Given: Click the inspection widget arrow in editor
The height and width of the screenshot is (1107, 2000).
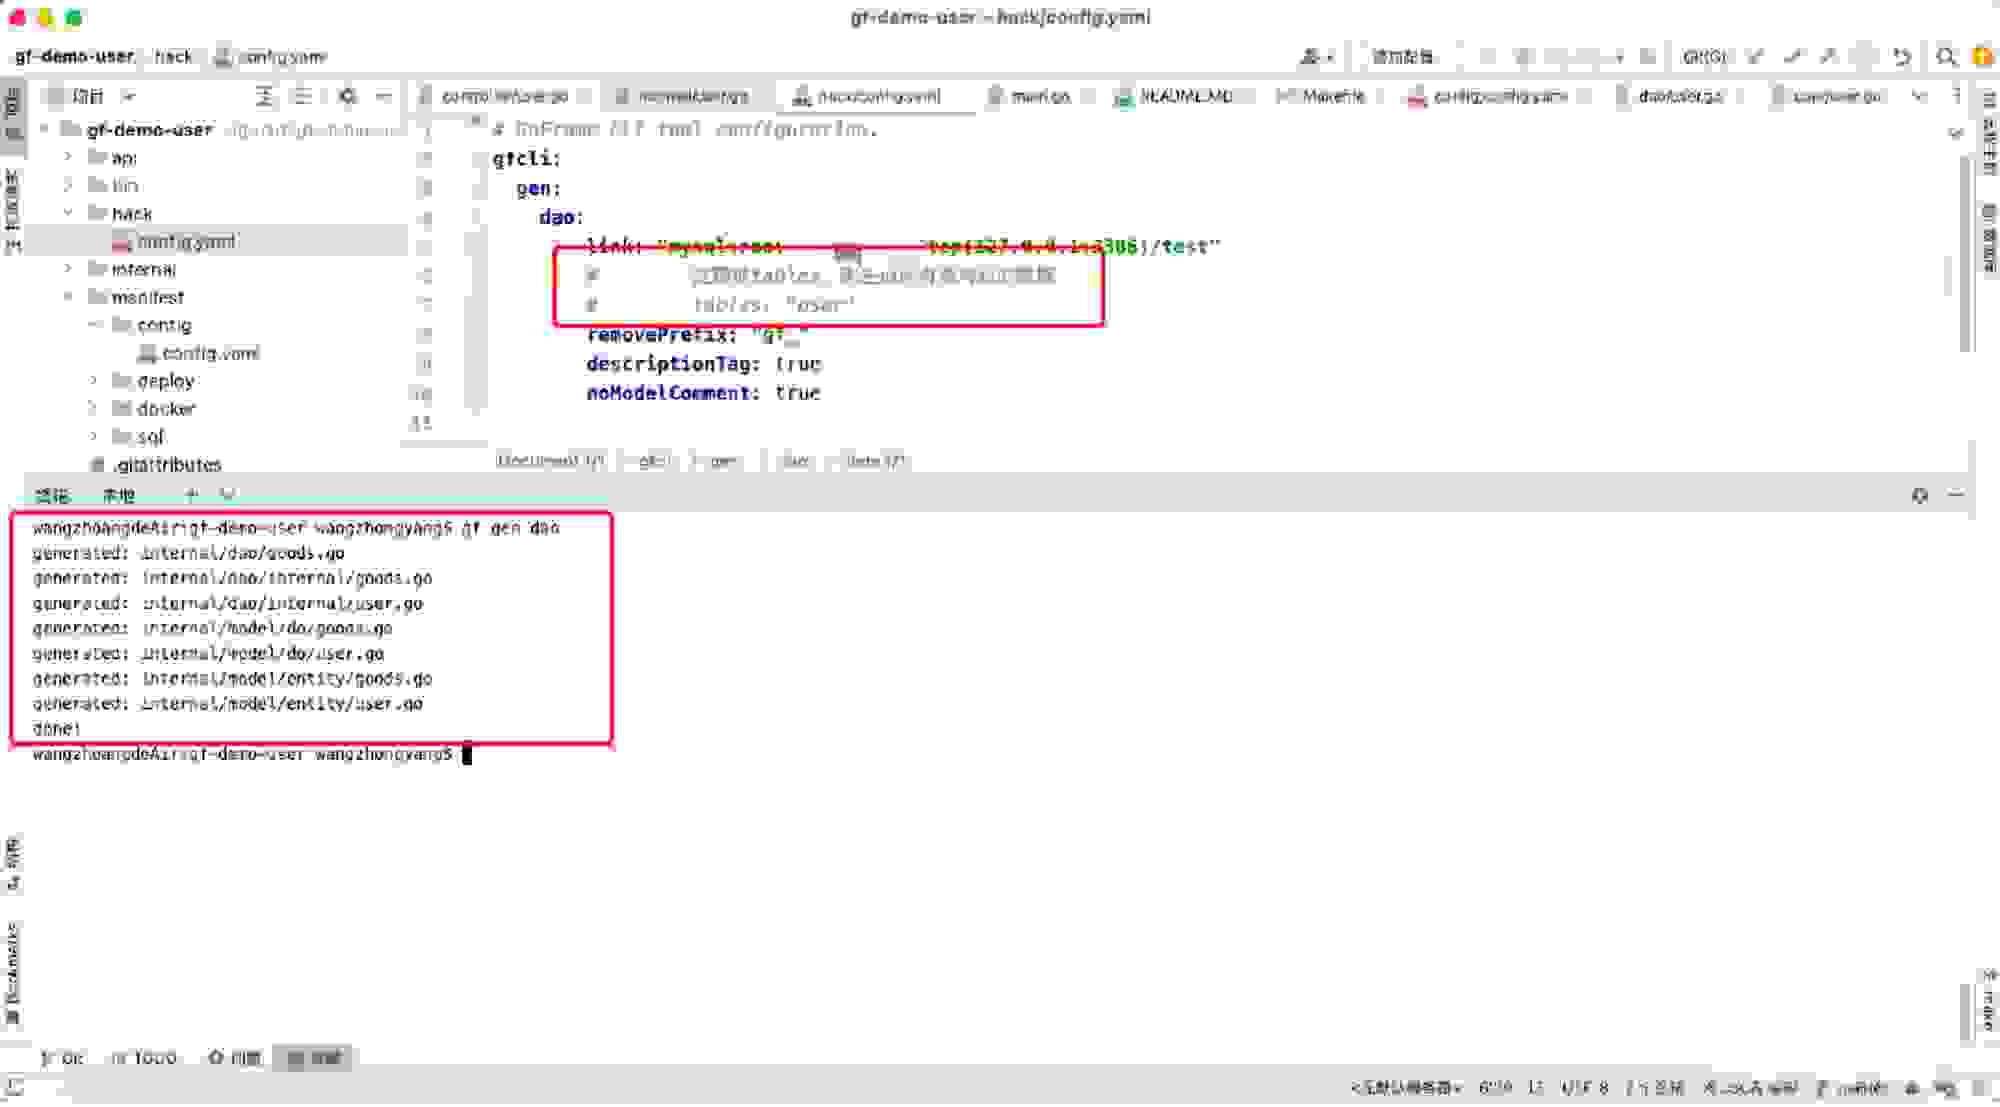Looking at the screenshot, I should click(1956, 133).
